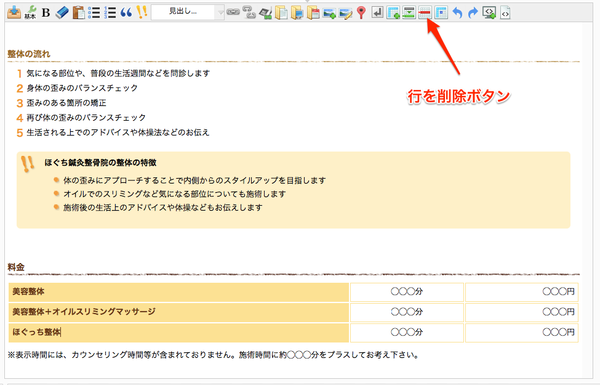600x385 pixels.
Task: Click the 整体の流れ heading
Action: coord(29,54)
